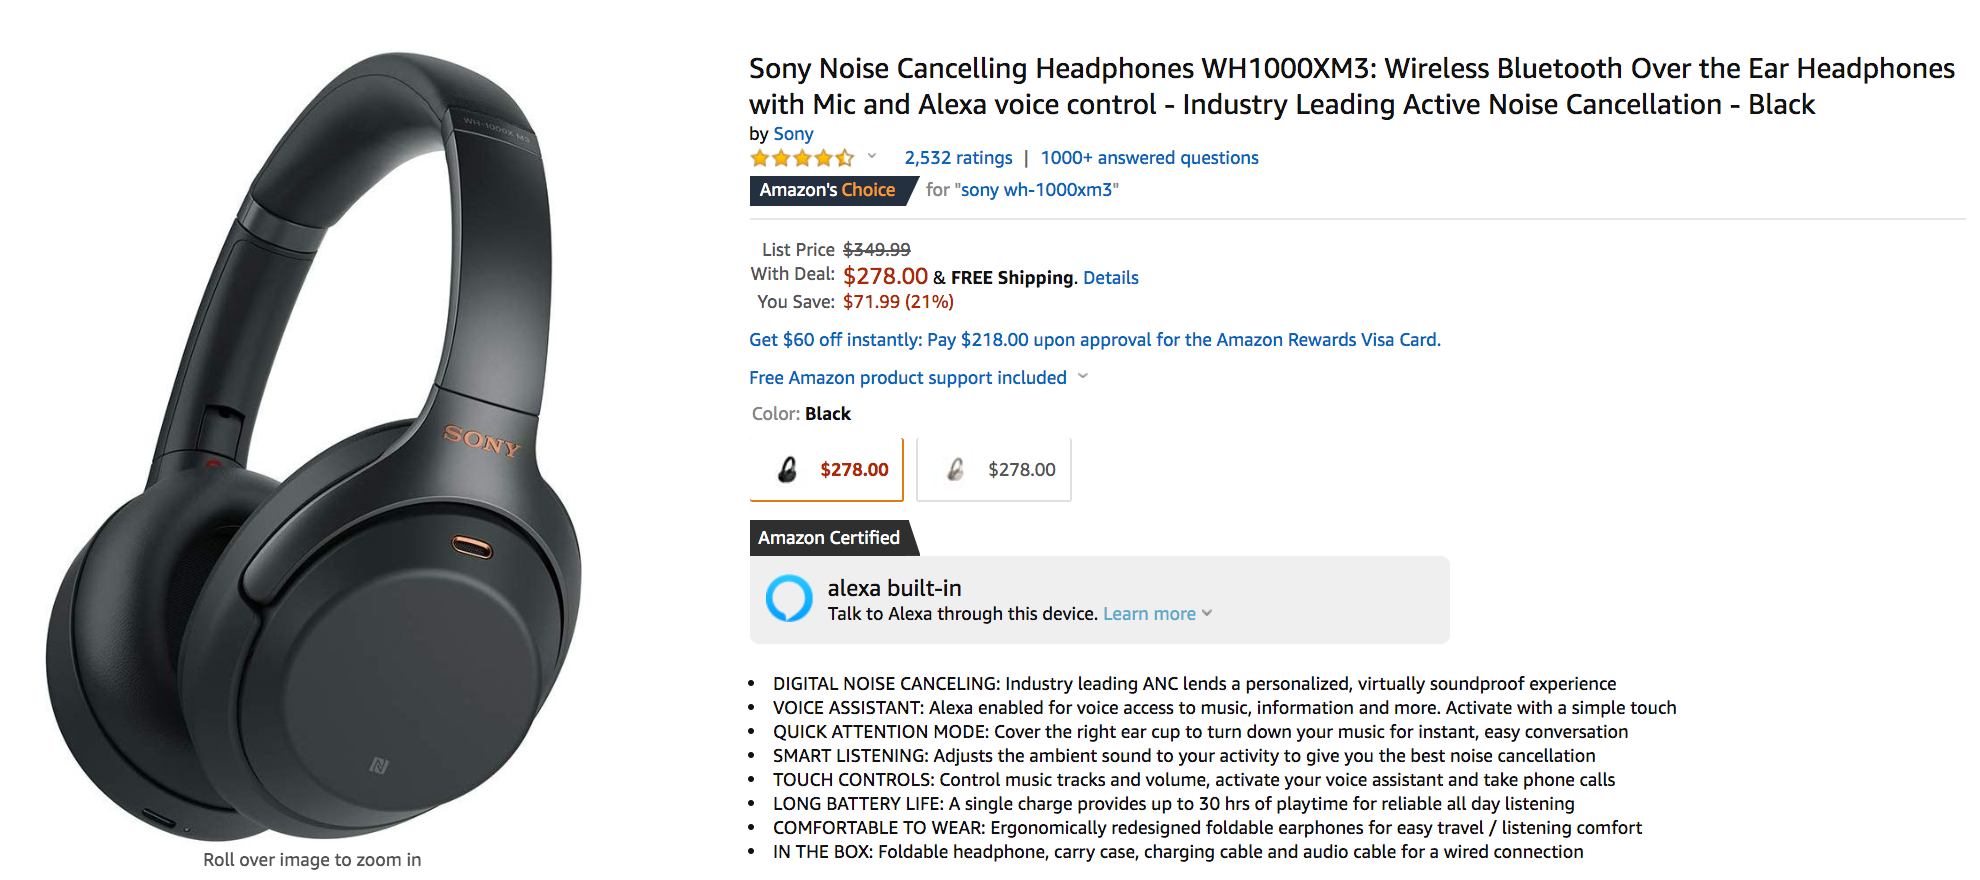Image resolution: width=1980 pixels, height=880 pixels.
Task: Click the star rating icons
Action: click(802, 158)
